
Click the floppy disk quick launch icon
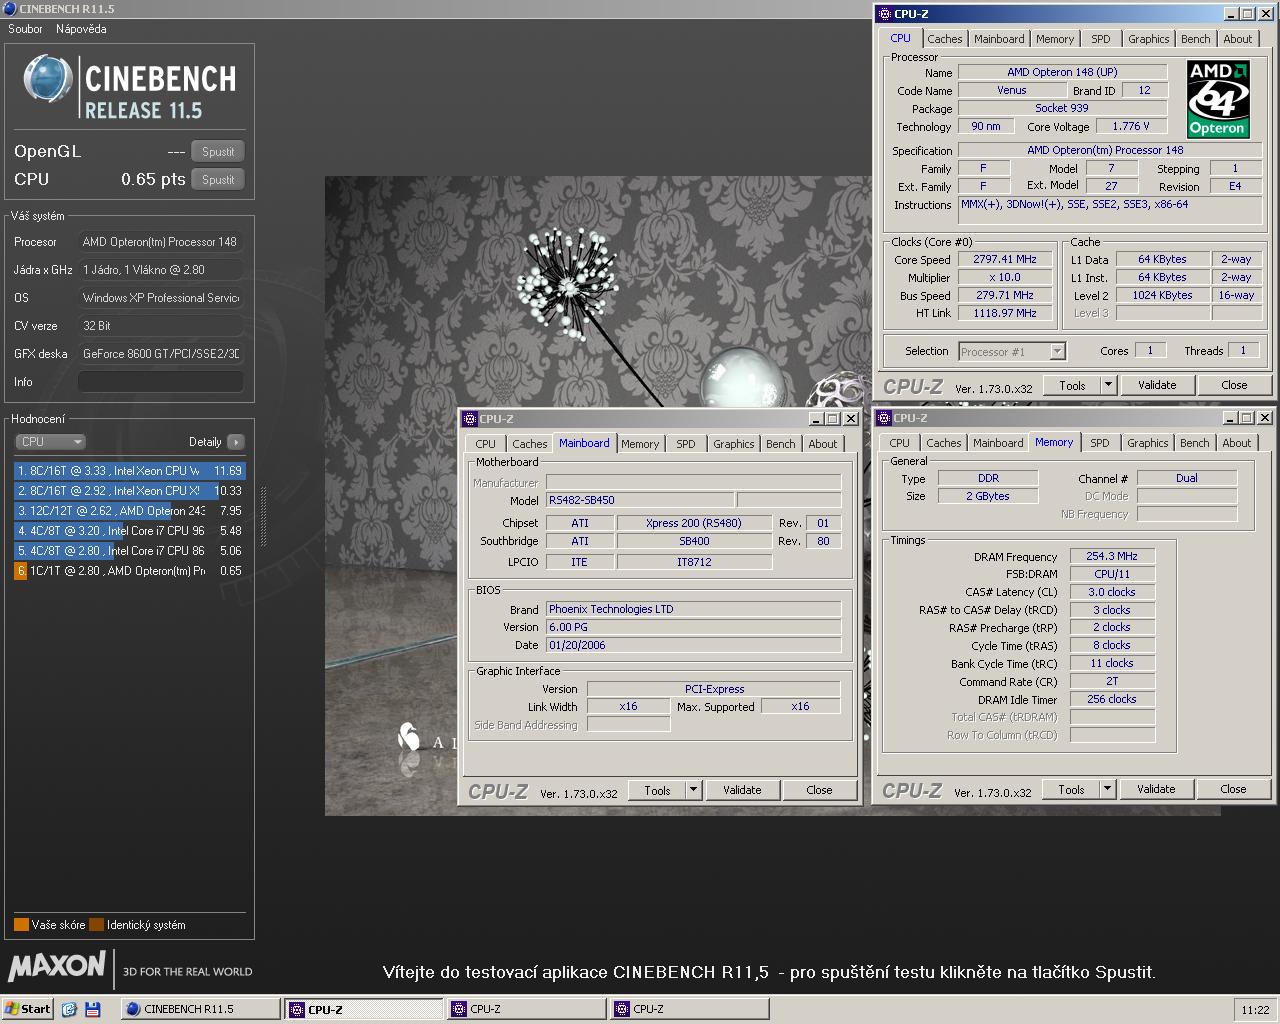pos(93,1009)
